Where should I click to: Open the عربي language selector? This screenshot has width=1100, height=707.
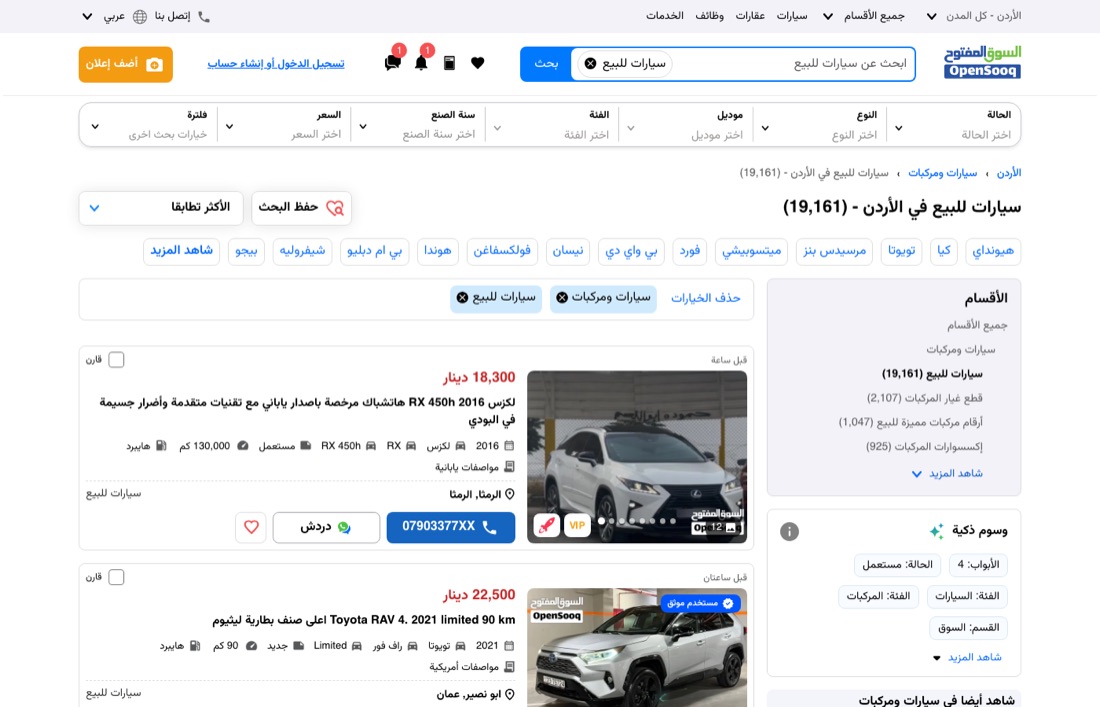(104, 16)
